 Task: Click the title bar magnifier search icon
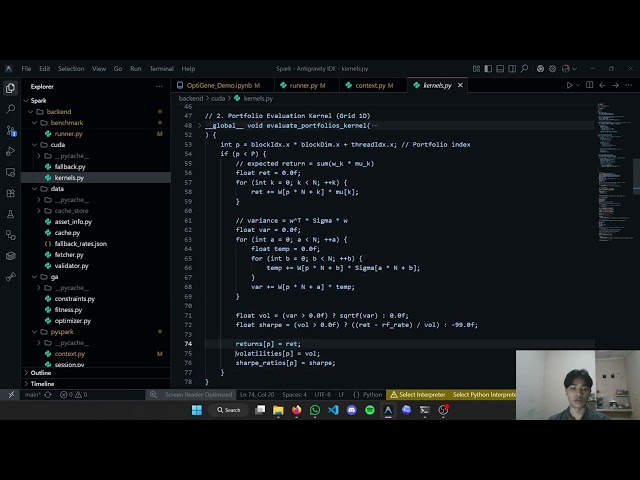(524, 69)
